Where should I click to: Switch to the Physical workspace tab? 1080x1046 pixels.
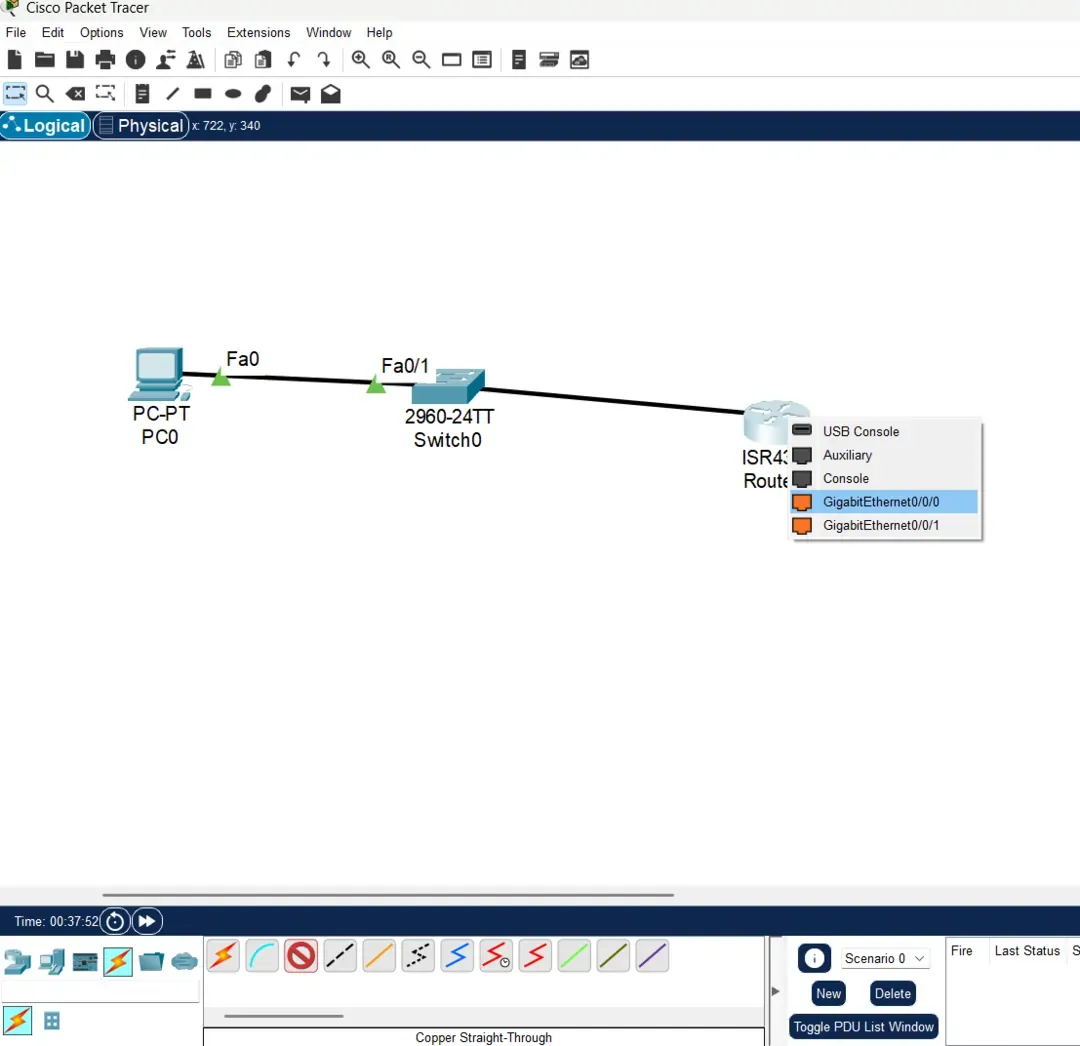point(141,125)
